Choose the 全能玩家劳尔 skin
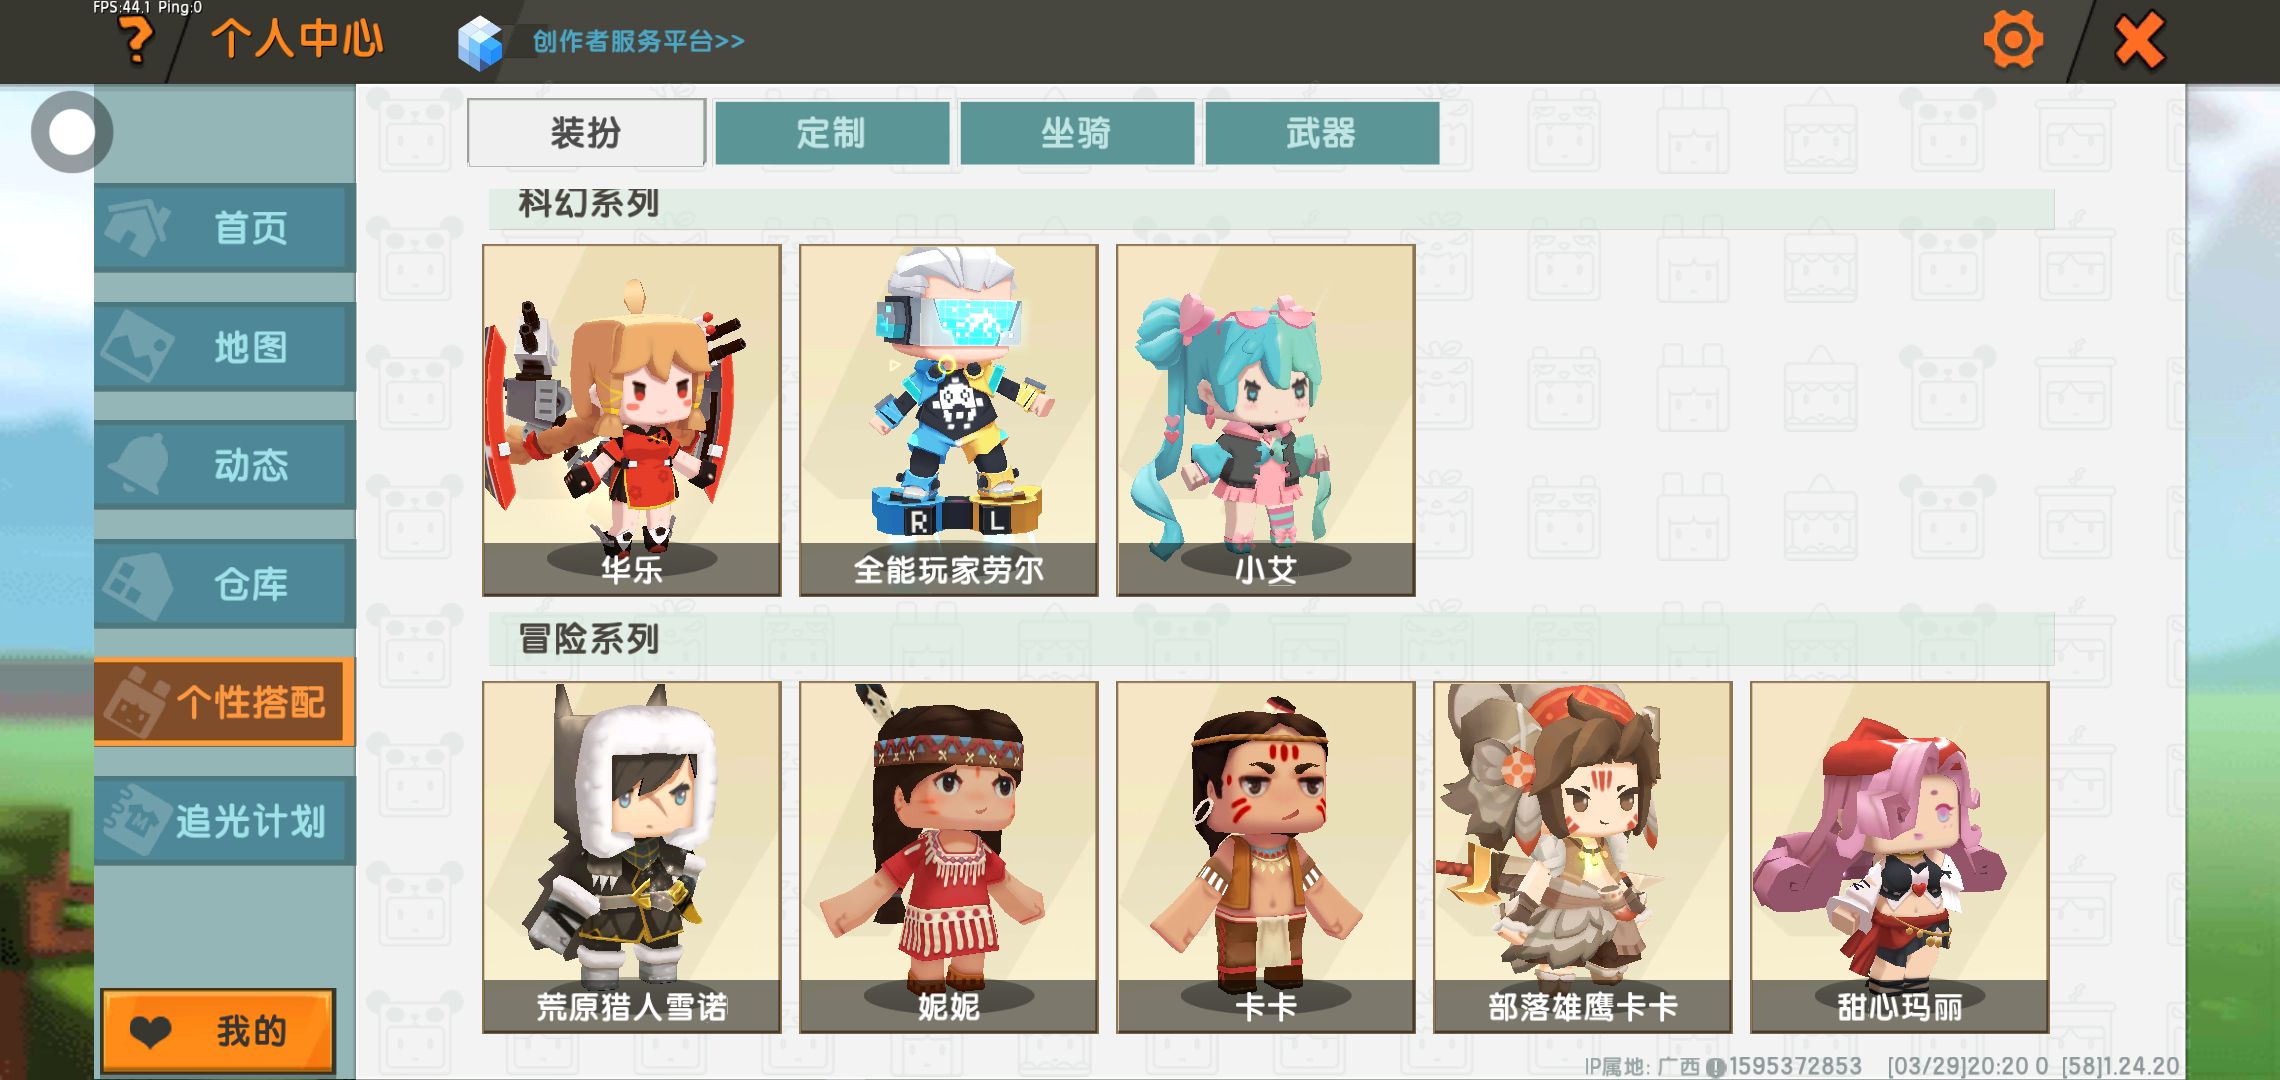This screenshot has width=2280, height=1080. (949, 420)
